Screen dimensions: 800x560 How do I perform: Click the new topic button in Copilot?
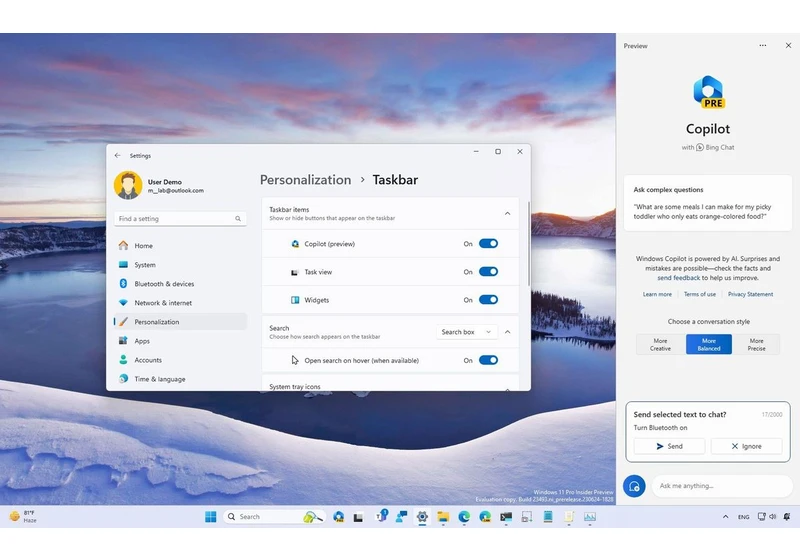coord(634,486)
